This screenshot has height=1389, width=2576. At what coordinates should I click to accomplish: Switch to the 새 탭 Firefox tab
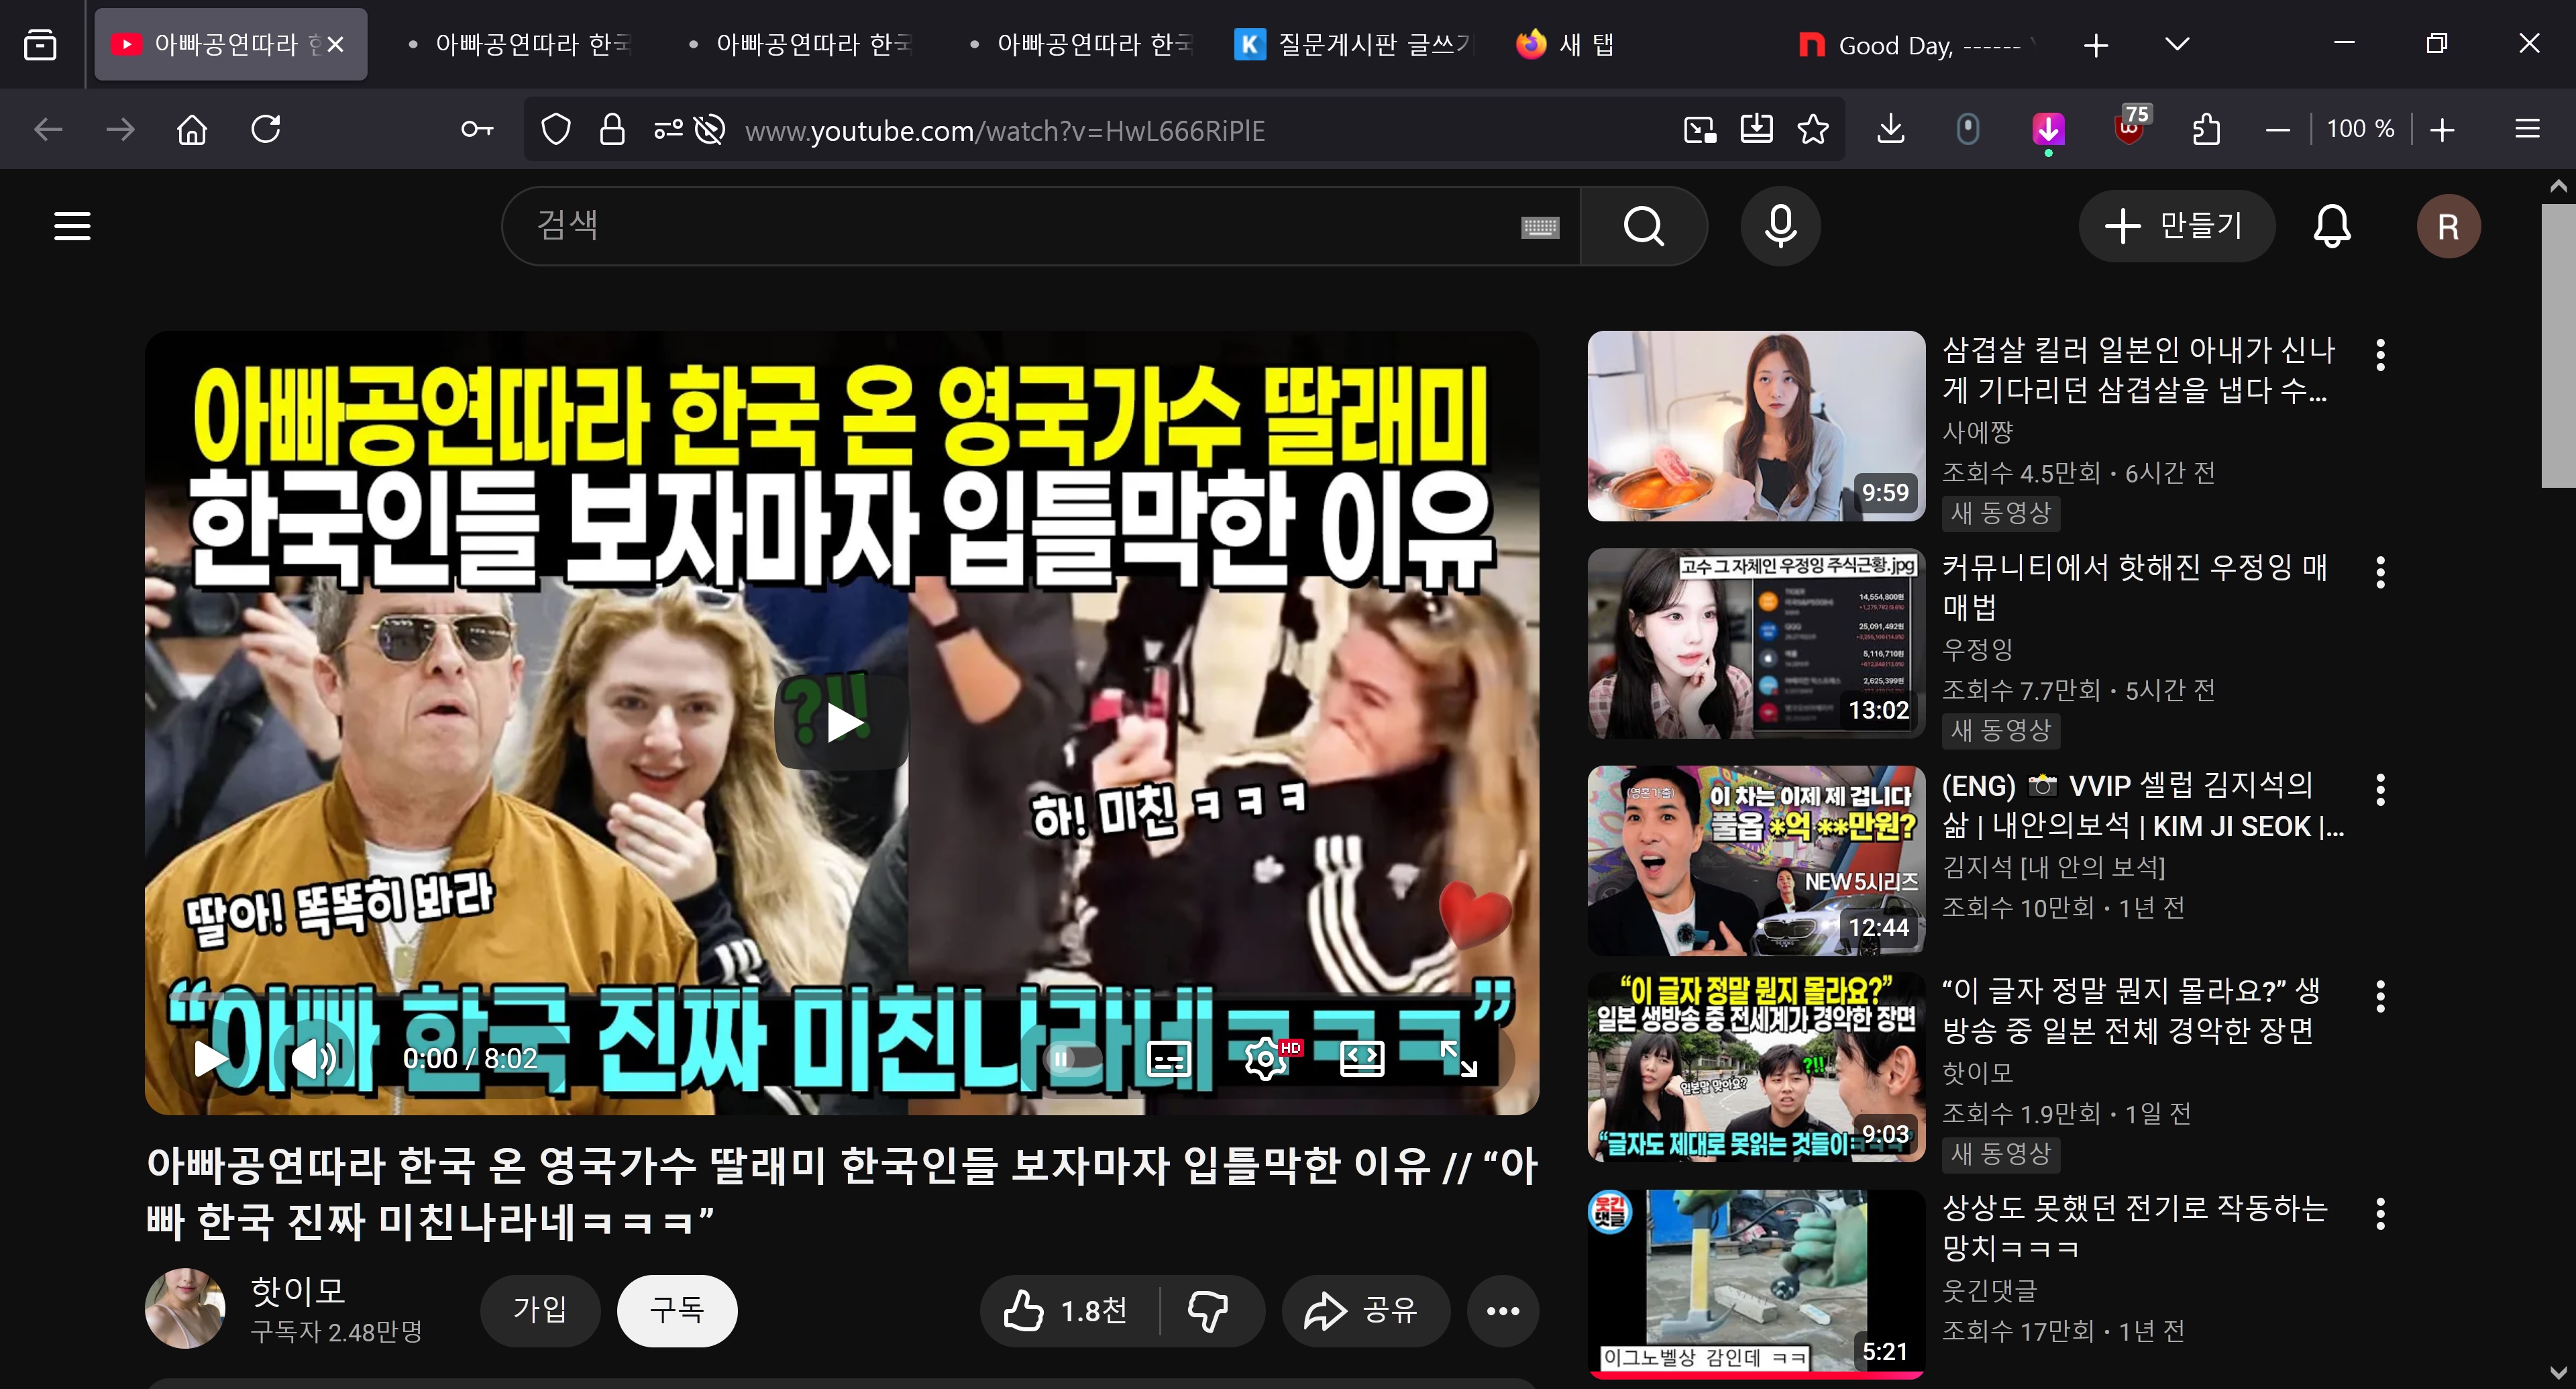coord(1567,44)
